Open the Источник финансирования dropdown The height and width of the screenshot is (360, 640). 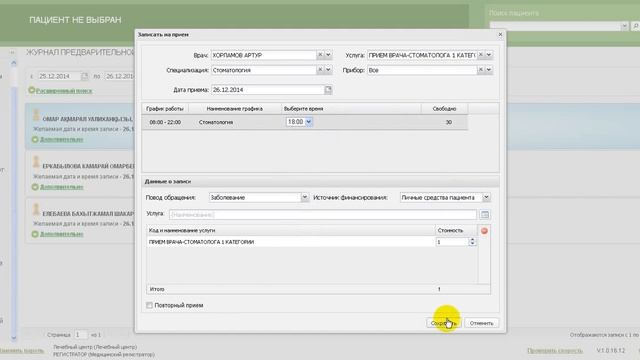point(486,197)
